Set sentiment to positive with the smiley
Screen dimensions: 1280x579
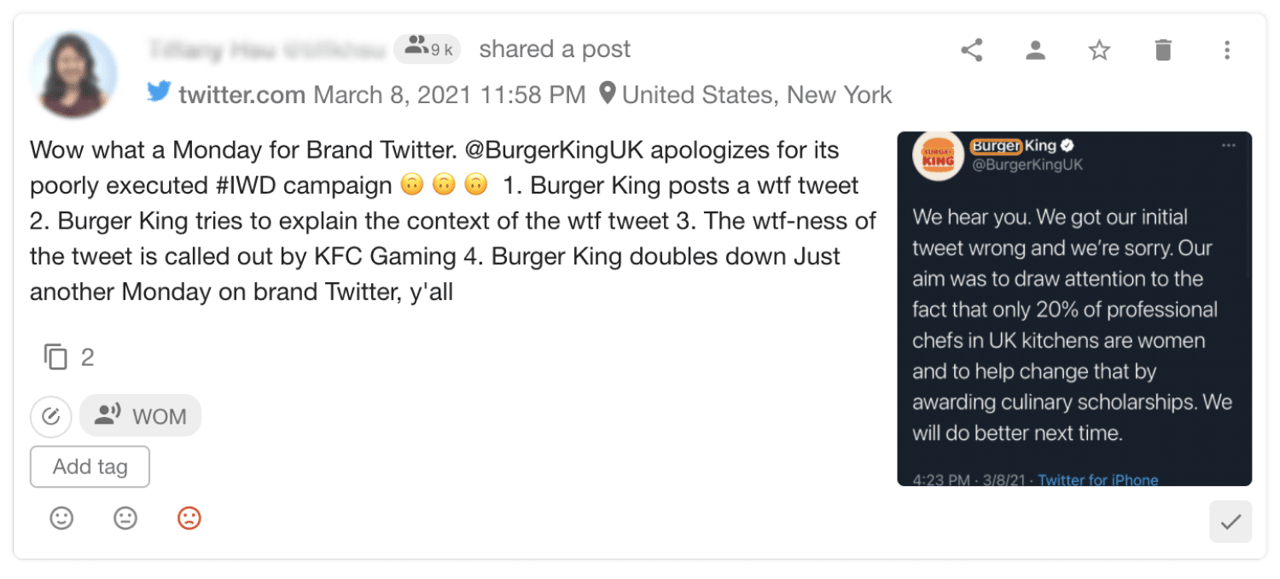62,518
